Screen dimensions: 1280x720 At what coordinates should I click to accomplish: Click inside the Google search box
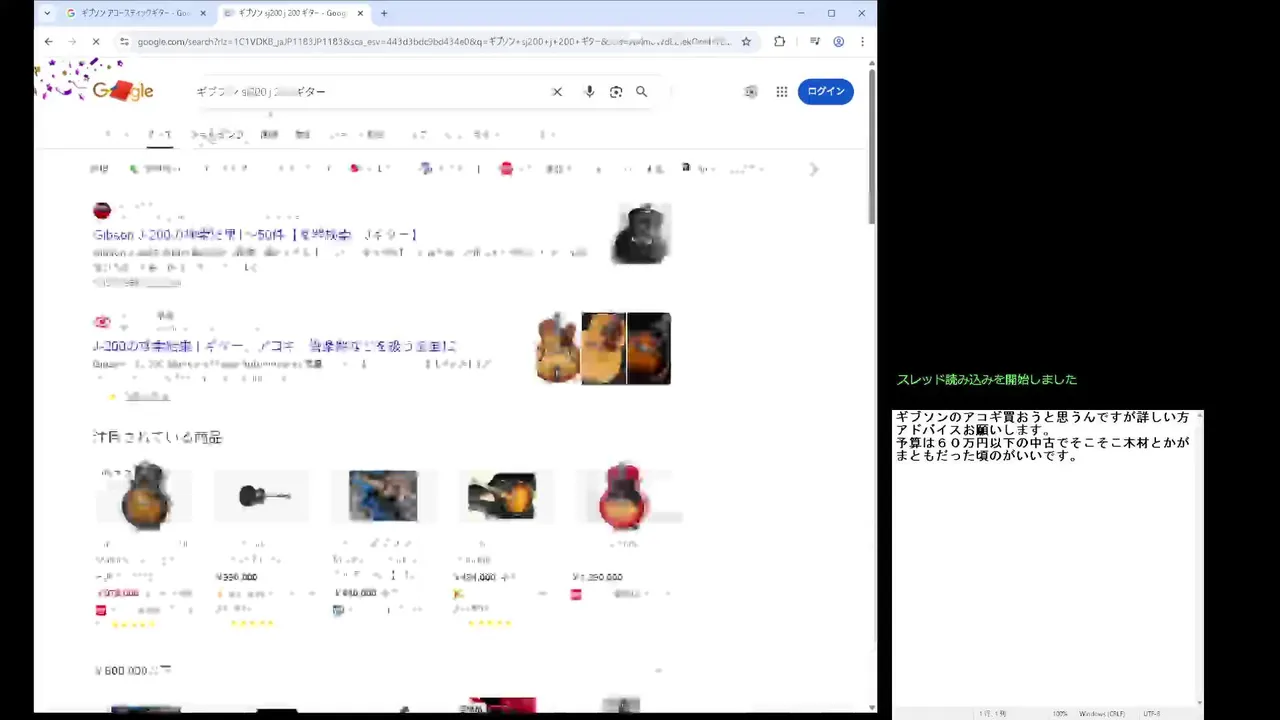click(370, 91)
